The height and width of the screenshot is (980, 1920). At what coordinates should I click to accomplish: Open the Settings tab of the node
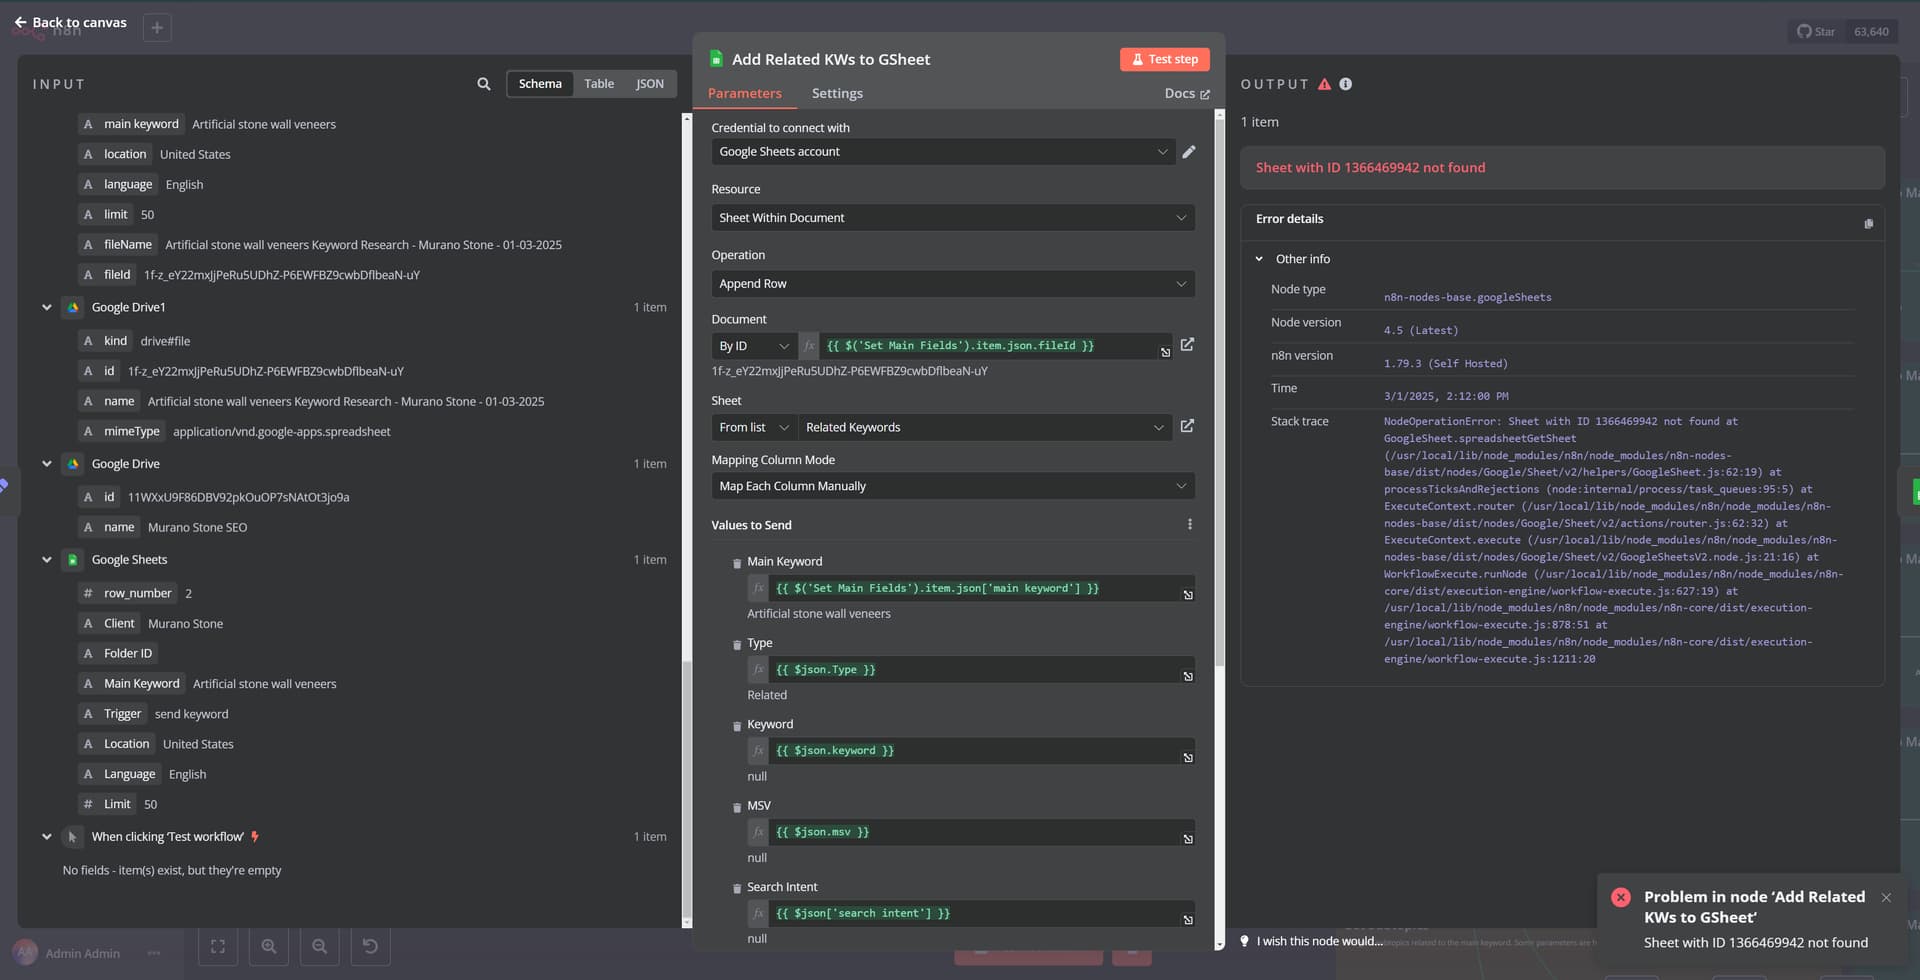[837, 93]
